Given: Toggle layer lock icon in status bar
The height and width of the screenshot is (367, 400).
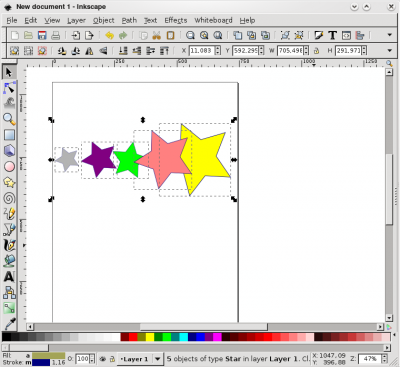Looking at the screenshot, I should point(113,359).
